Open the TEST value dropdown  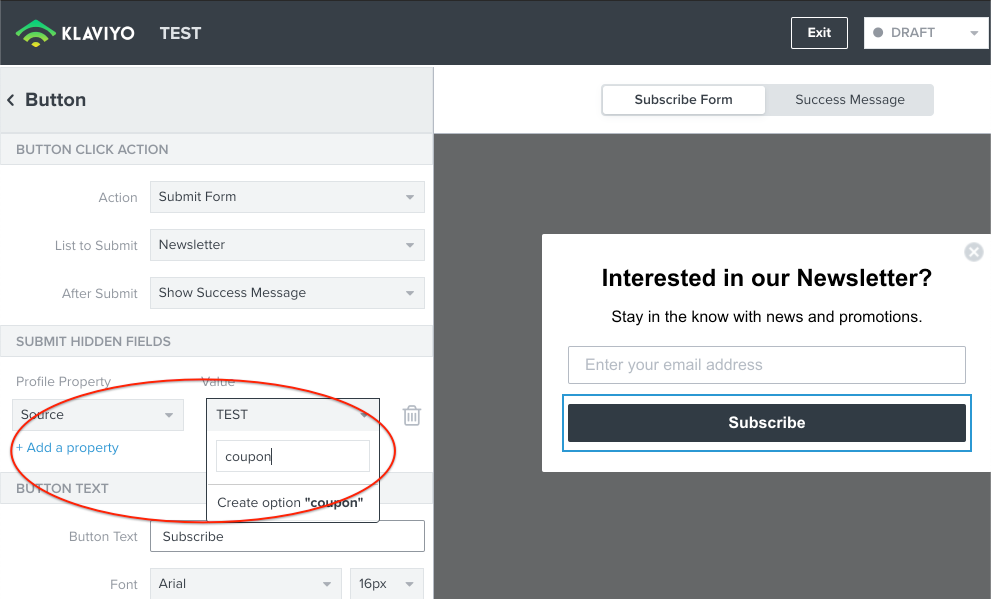pyautogui.click(x=293, y=414)
